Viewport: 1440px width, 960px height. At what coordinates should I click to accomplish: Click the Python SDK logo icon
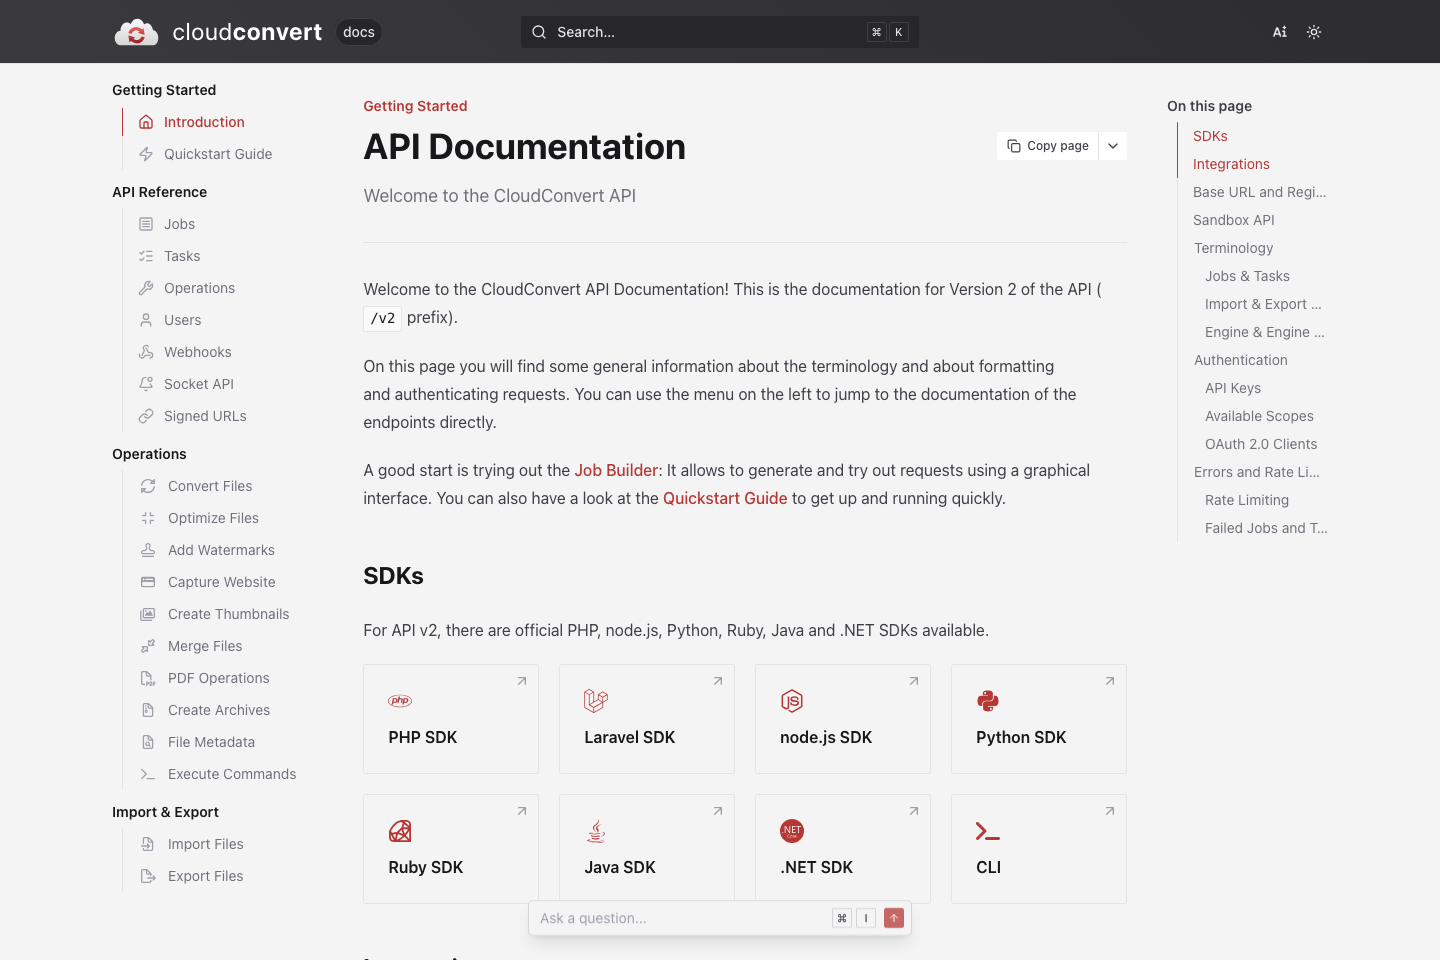pos(988,701)
